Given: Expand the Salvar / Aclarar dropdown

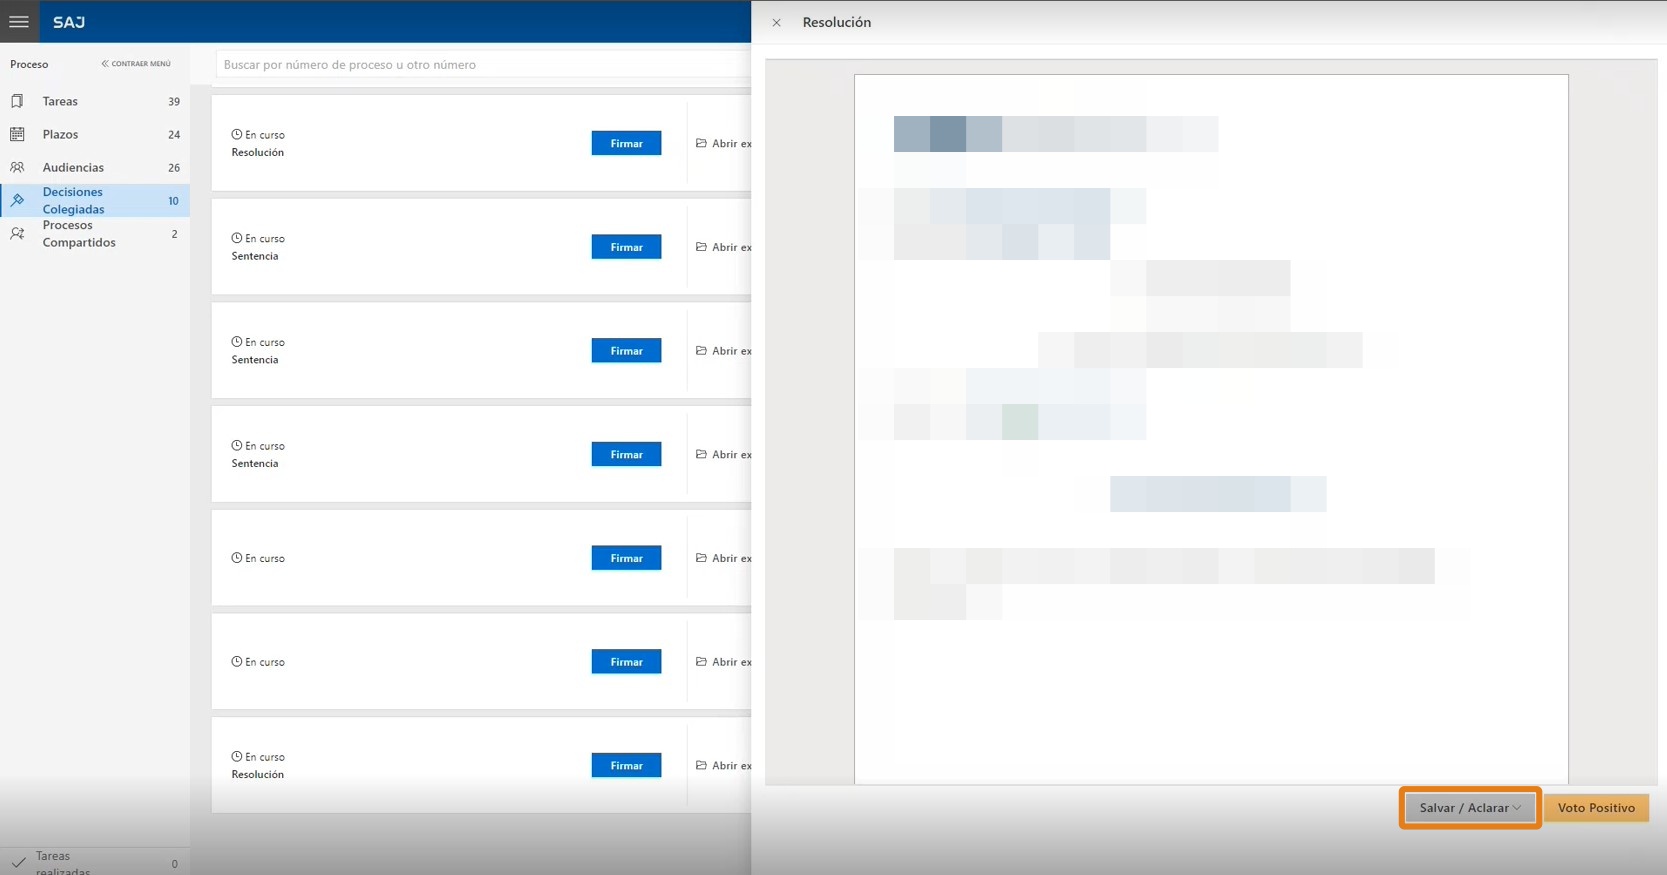Looking at the screenshot, I should (x=1469, y=807).
